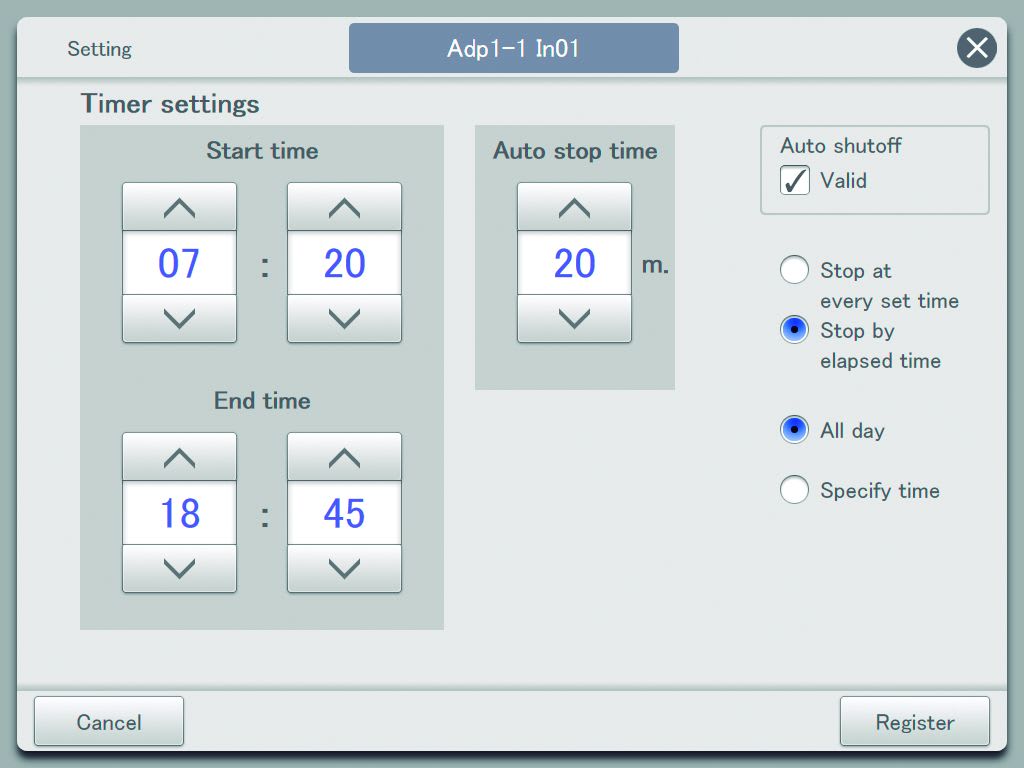Viewport: 1024px width, 768px height.
Task: Increase the Start time hour value
Action: click(179, 208)
